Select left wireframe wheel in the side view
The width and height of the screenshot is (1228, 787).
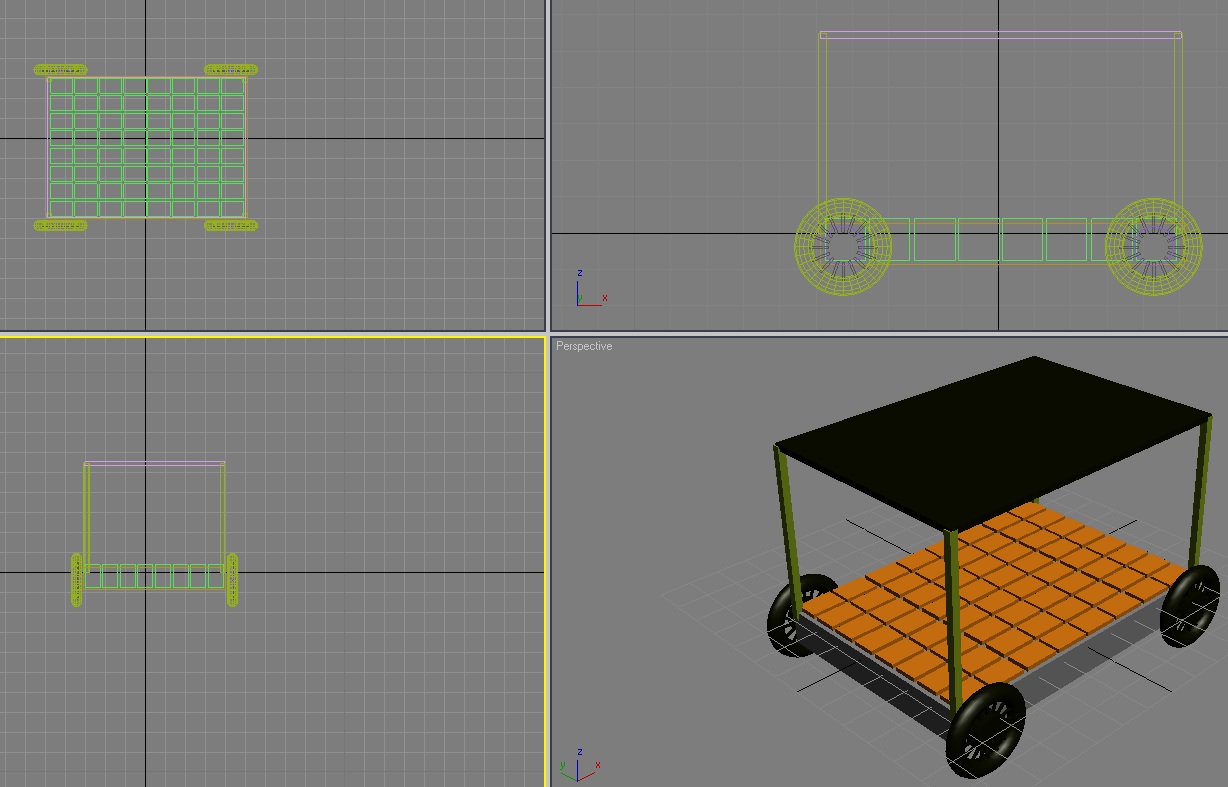click(844, 247)
